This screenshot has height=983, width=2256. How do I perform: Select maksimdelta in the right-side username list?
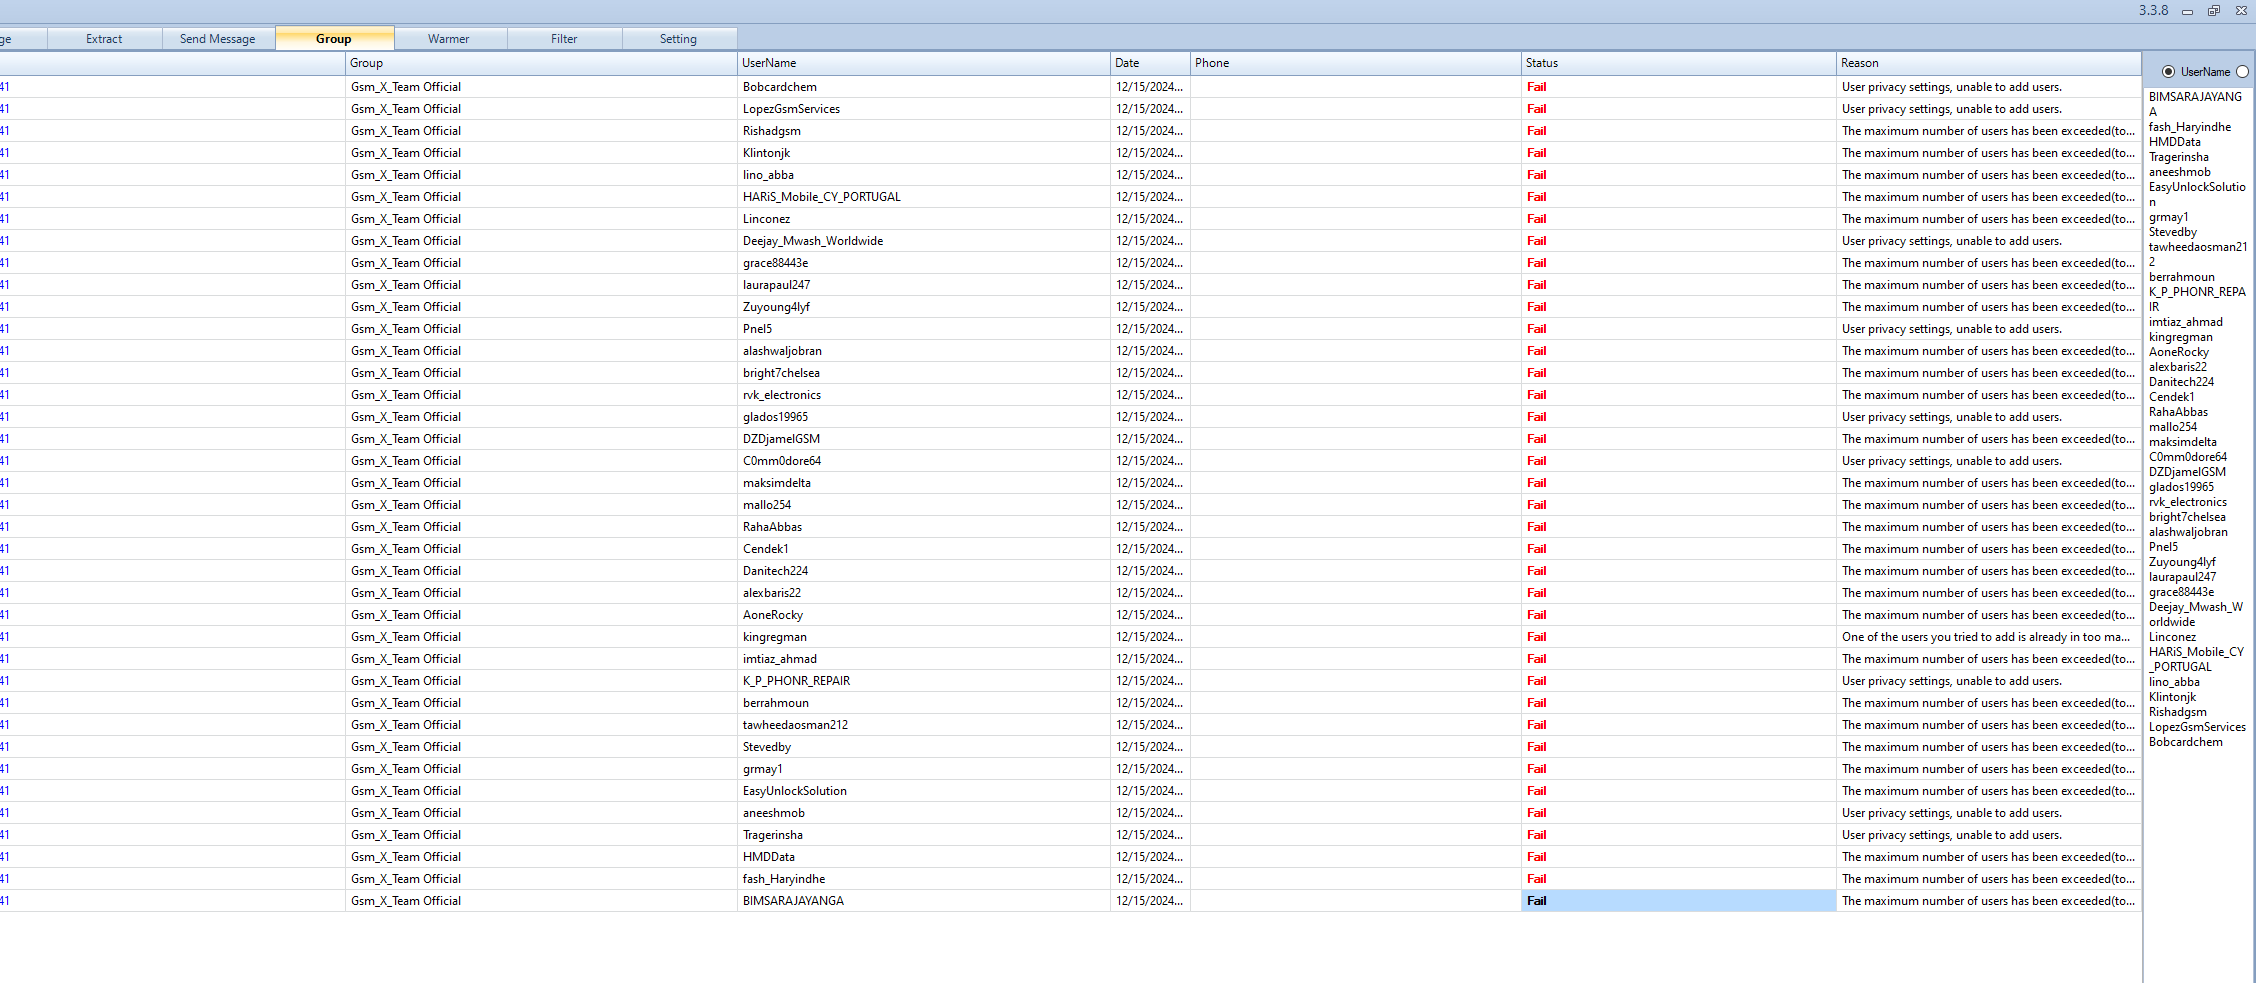[x=2183, y=442]
